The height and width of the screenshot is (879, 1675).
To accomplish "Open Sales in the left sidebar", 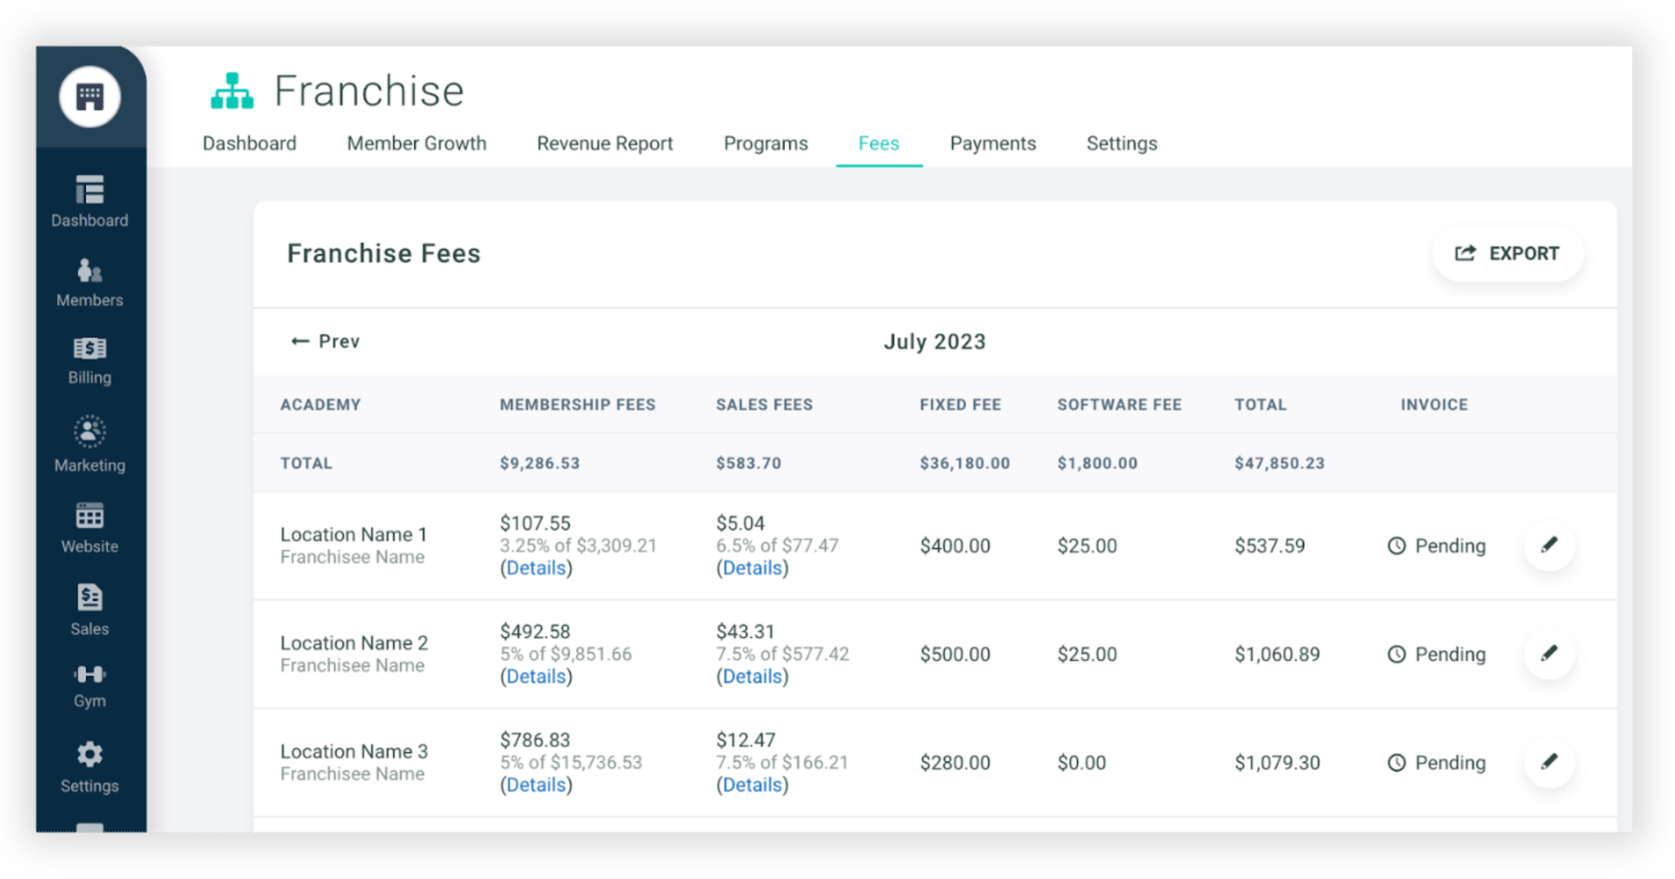I will coord(90,610).
